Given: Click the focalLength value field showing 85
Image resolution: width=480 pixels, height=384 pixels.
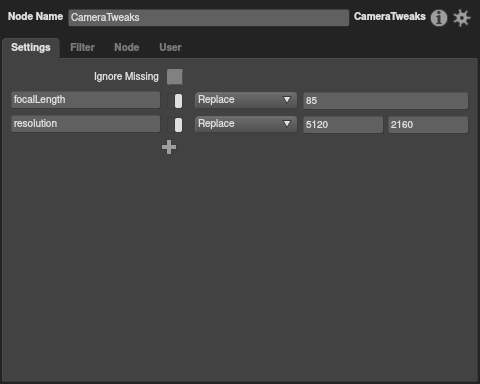Looking at the screenshot, I should tap(386, 101).
